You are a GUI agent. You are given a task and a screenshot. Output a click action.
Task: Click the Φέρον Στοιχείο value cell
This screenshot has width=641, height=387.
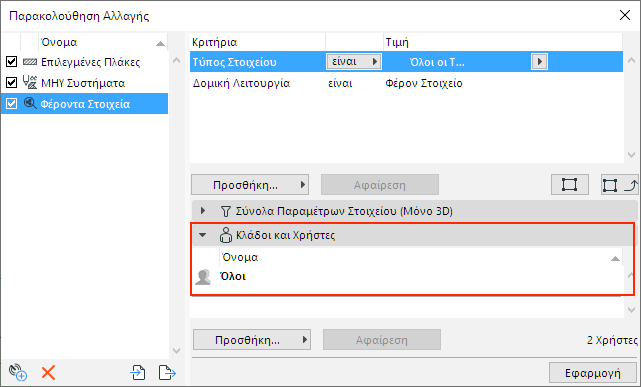(424, 83)
